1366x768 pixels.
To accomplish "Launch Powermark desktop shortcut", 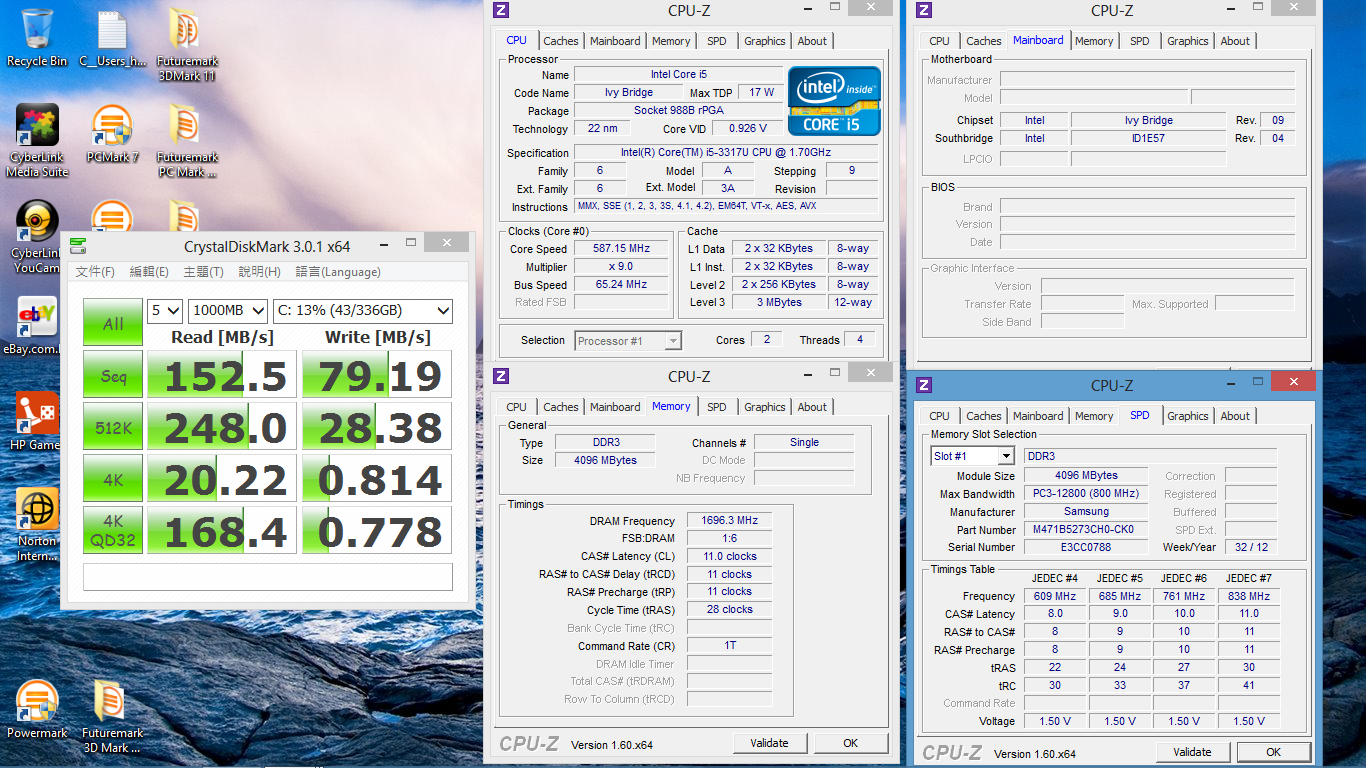I will pyautogui.click(x=37, y=710).
